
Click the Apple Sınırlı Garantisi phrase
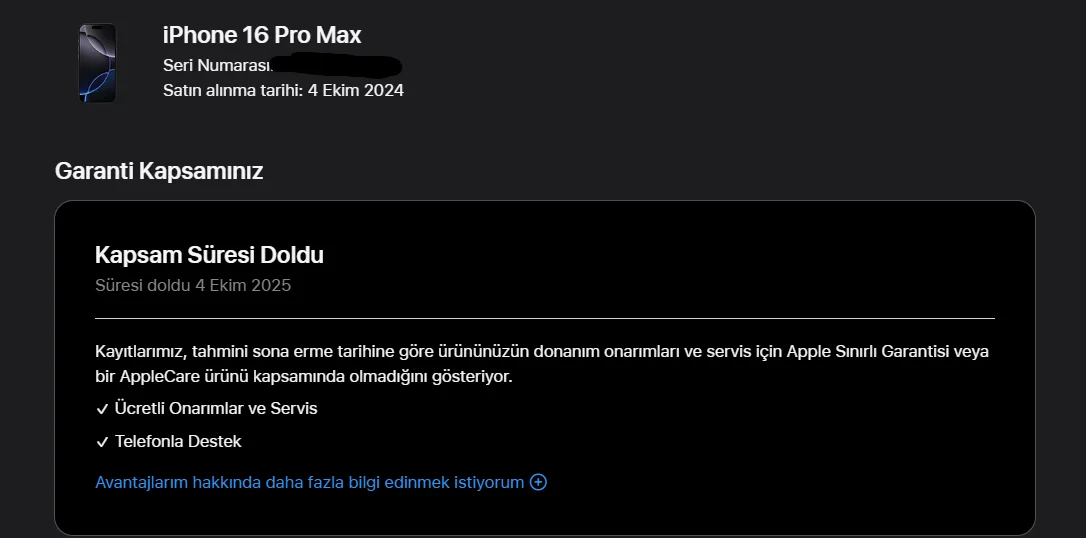pyautogui.click(x=868, y=352)
